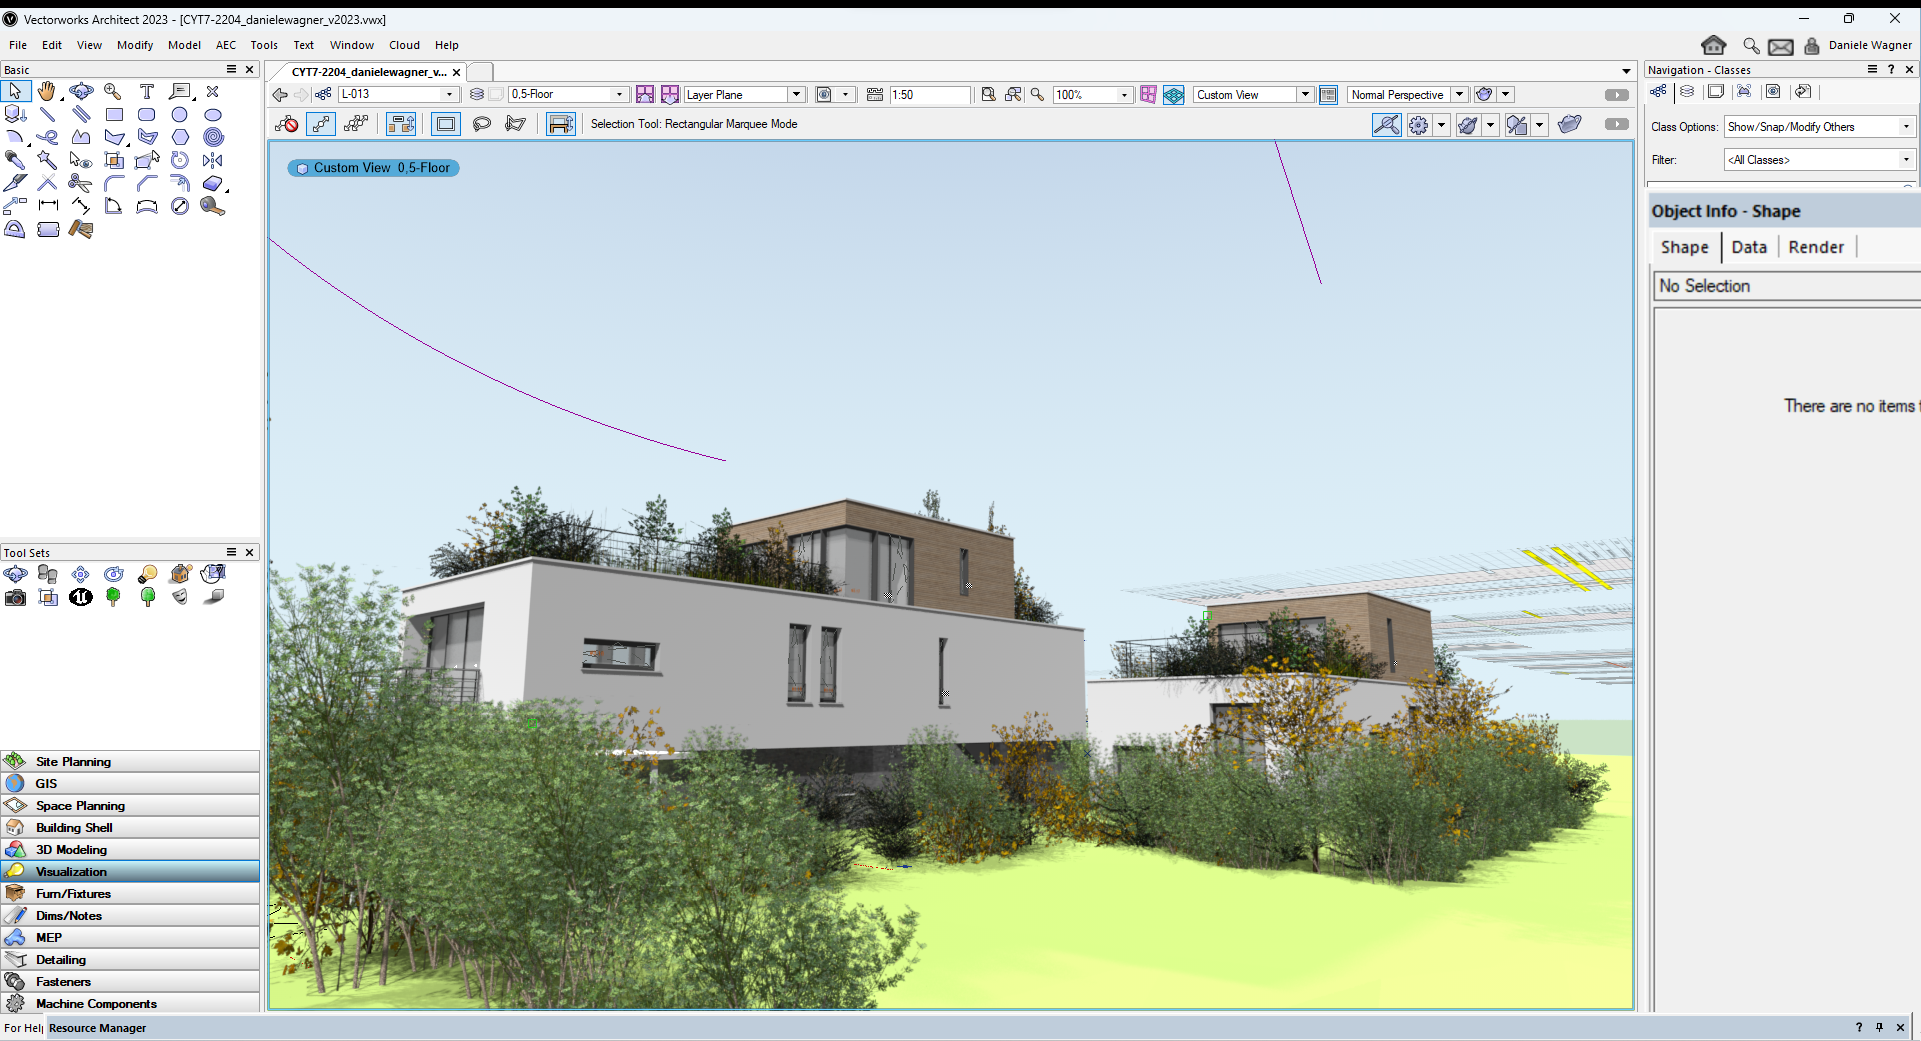The width and height of the screenshot is (1921, 1041).
Task: Click the Renderworks camera tool icon
Action: pos(15,598)
